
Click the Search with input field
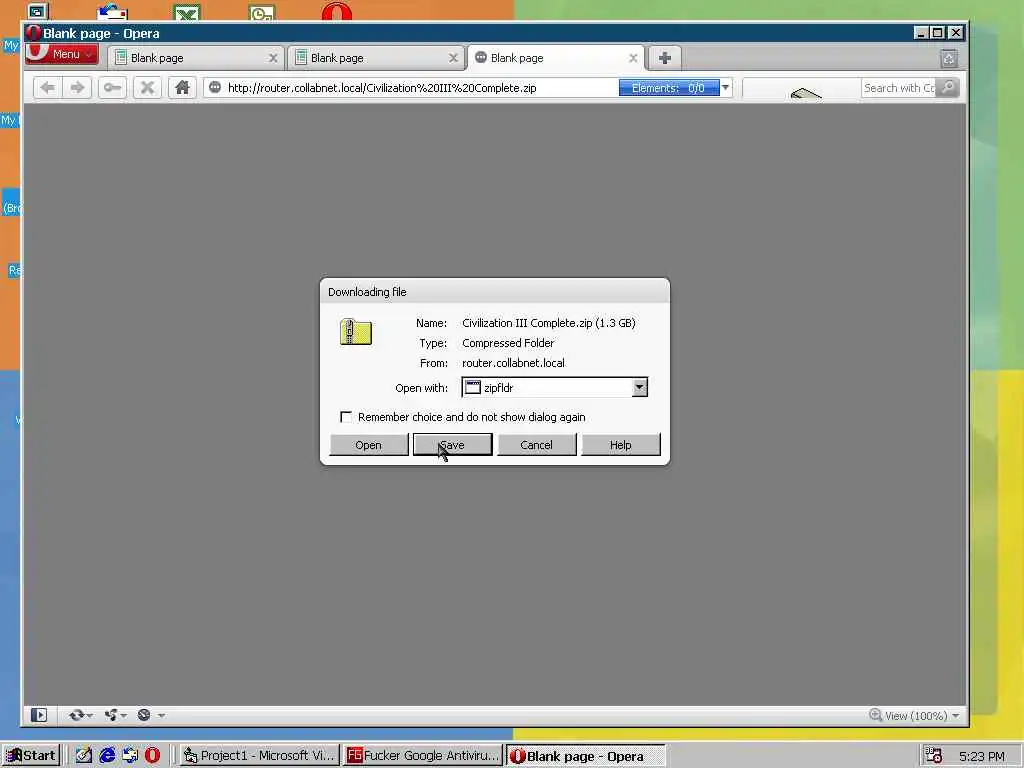coord(899,88)
